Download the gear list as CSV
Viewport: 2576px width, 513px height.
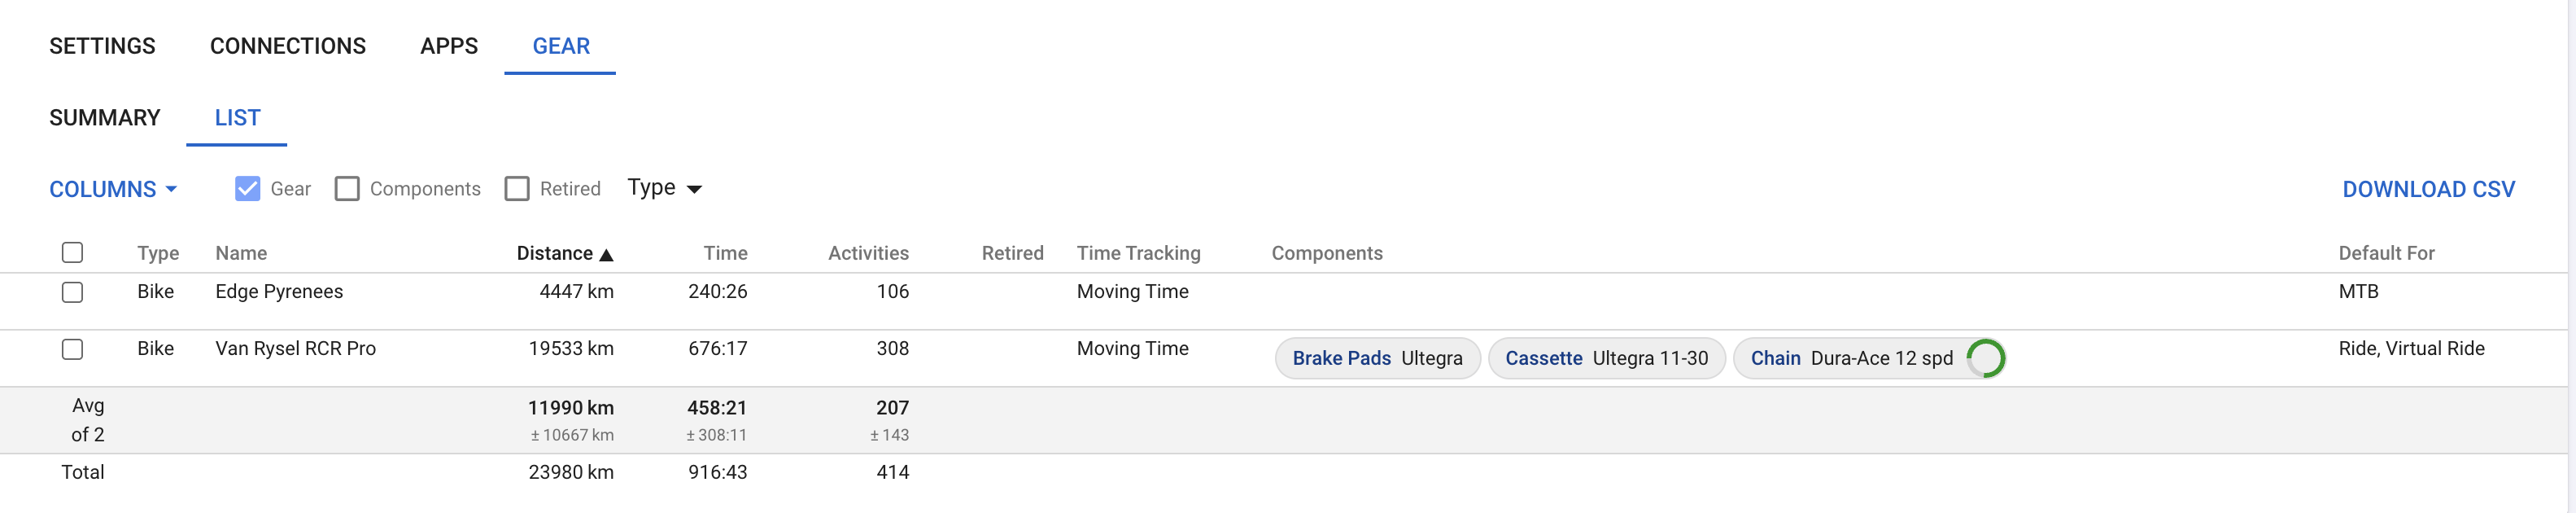(x=2428, y=189)
